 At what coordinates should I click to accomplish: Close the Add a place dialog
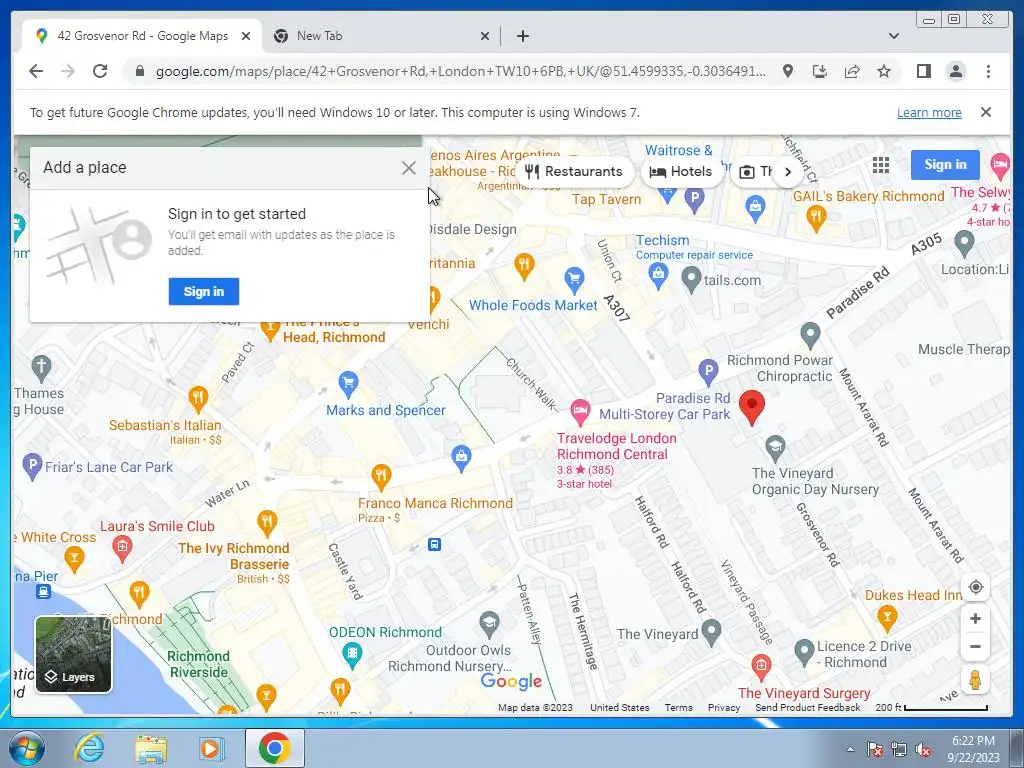pyautogui.click(x=409, y=168)
